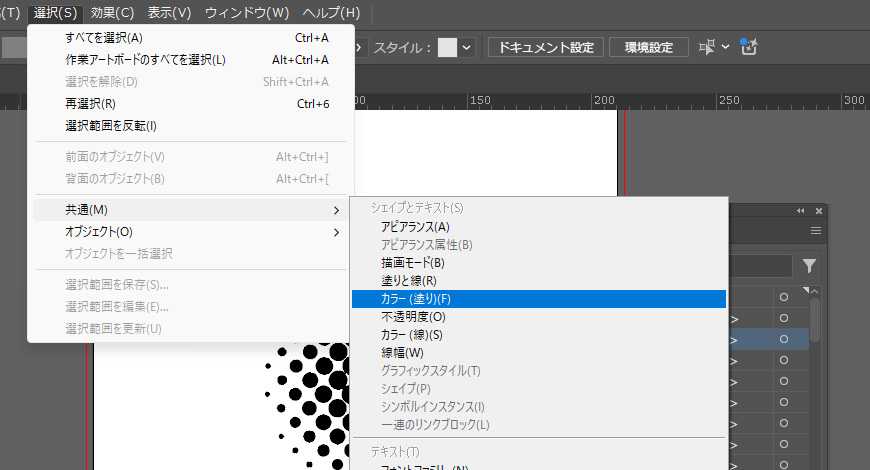Viewport: 870px width, 470px height.
Task: Close the floating layers panel
Action: (x=819, y=211)
